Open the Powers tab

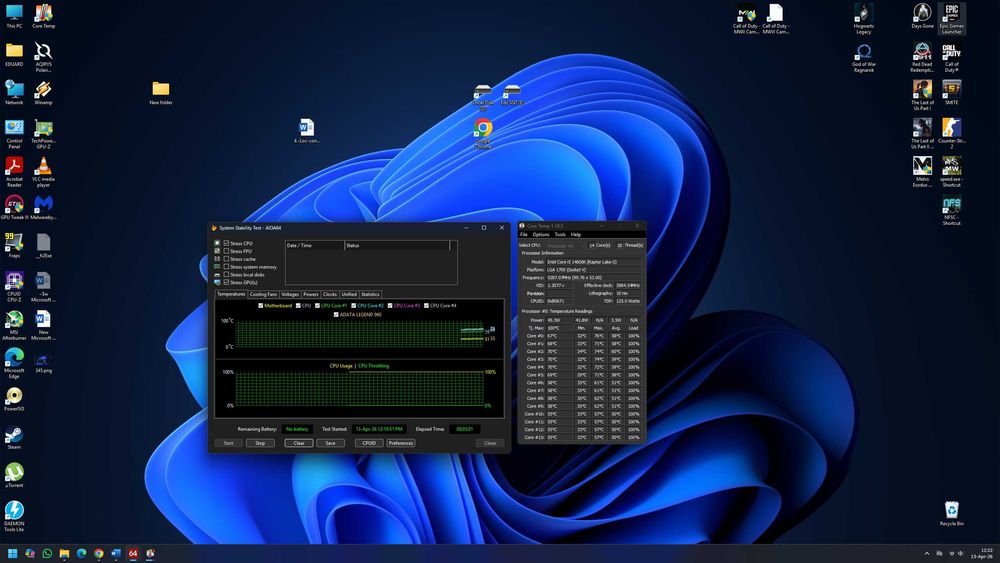pyautogui.click(x=311, y=295)
